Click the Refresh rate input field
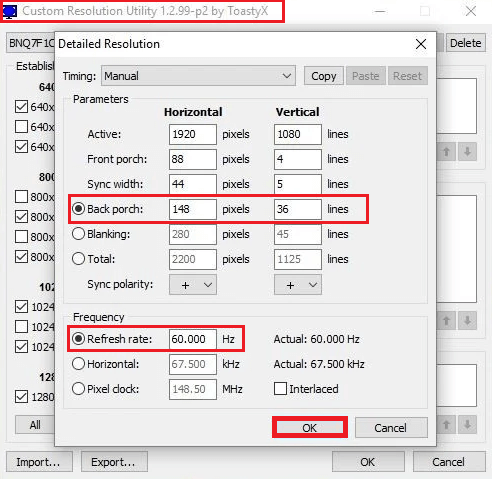 pos(193,339)
